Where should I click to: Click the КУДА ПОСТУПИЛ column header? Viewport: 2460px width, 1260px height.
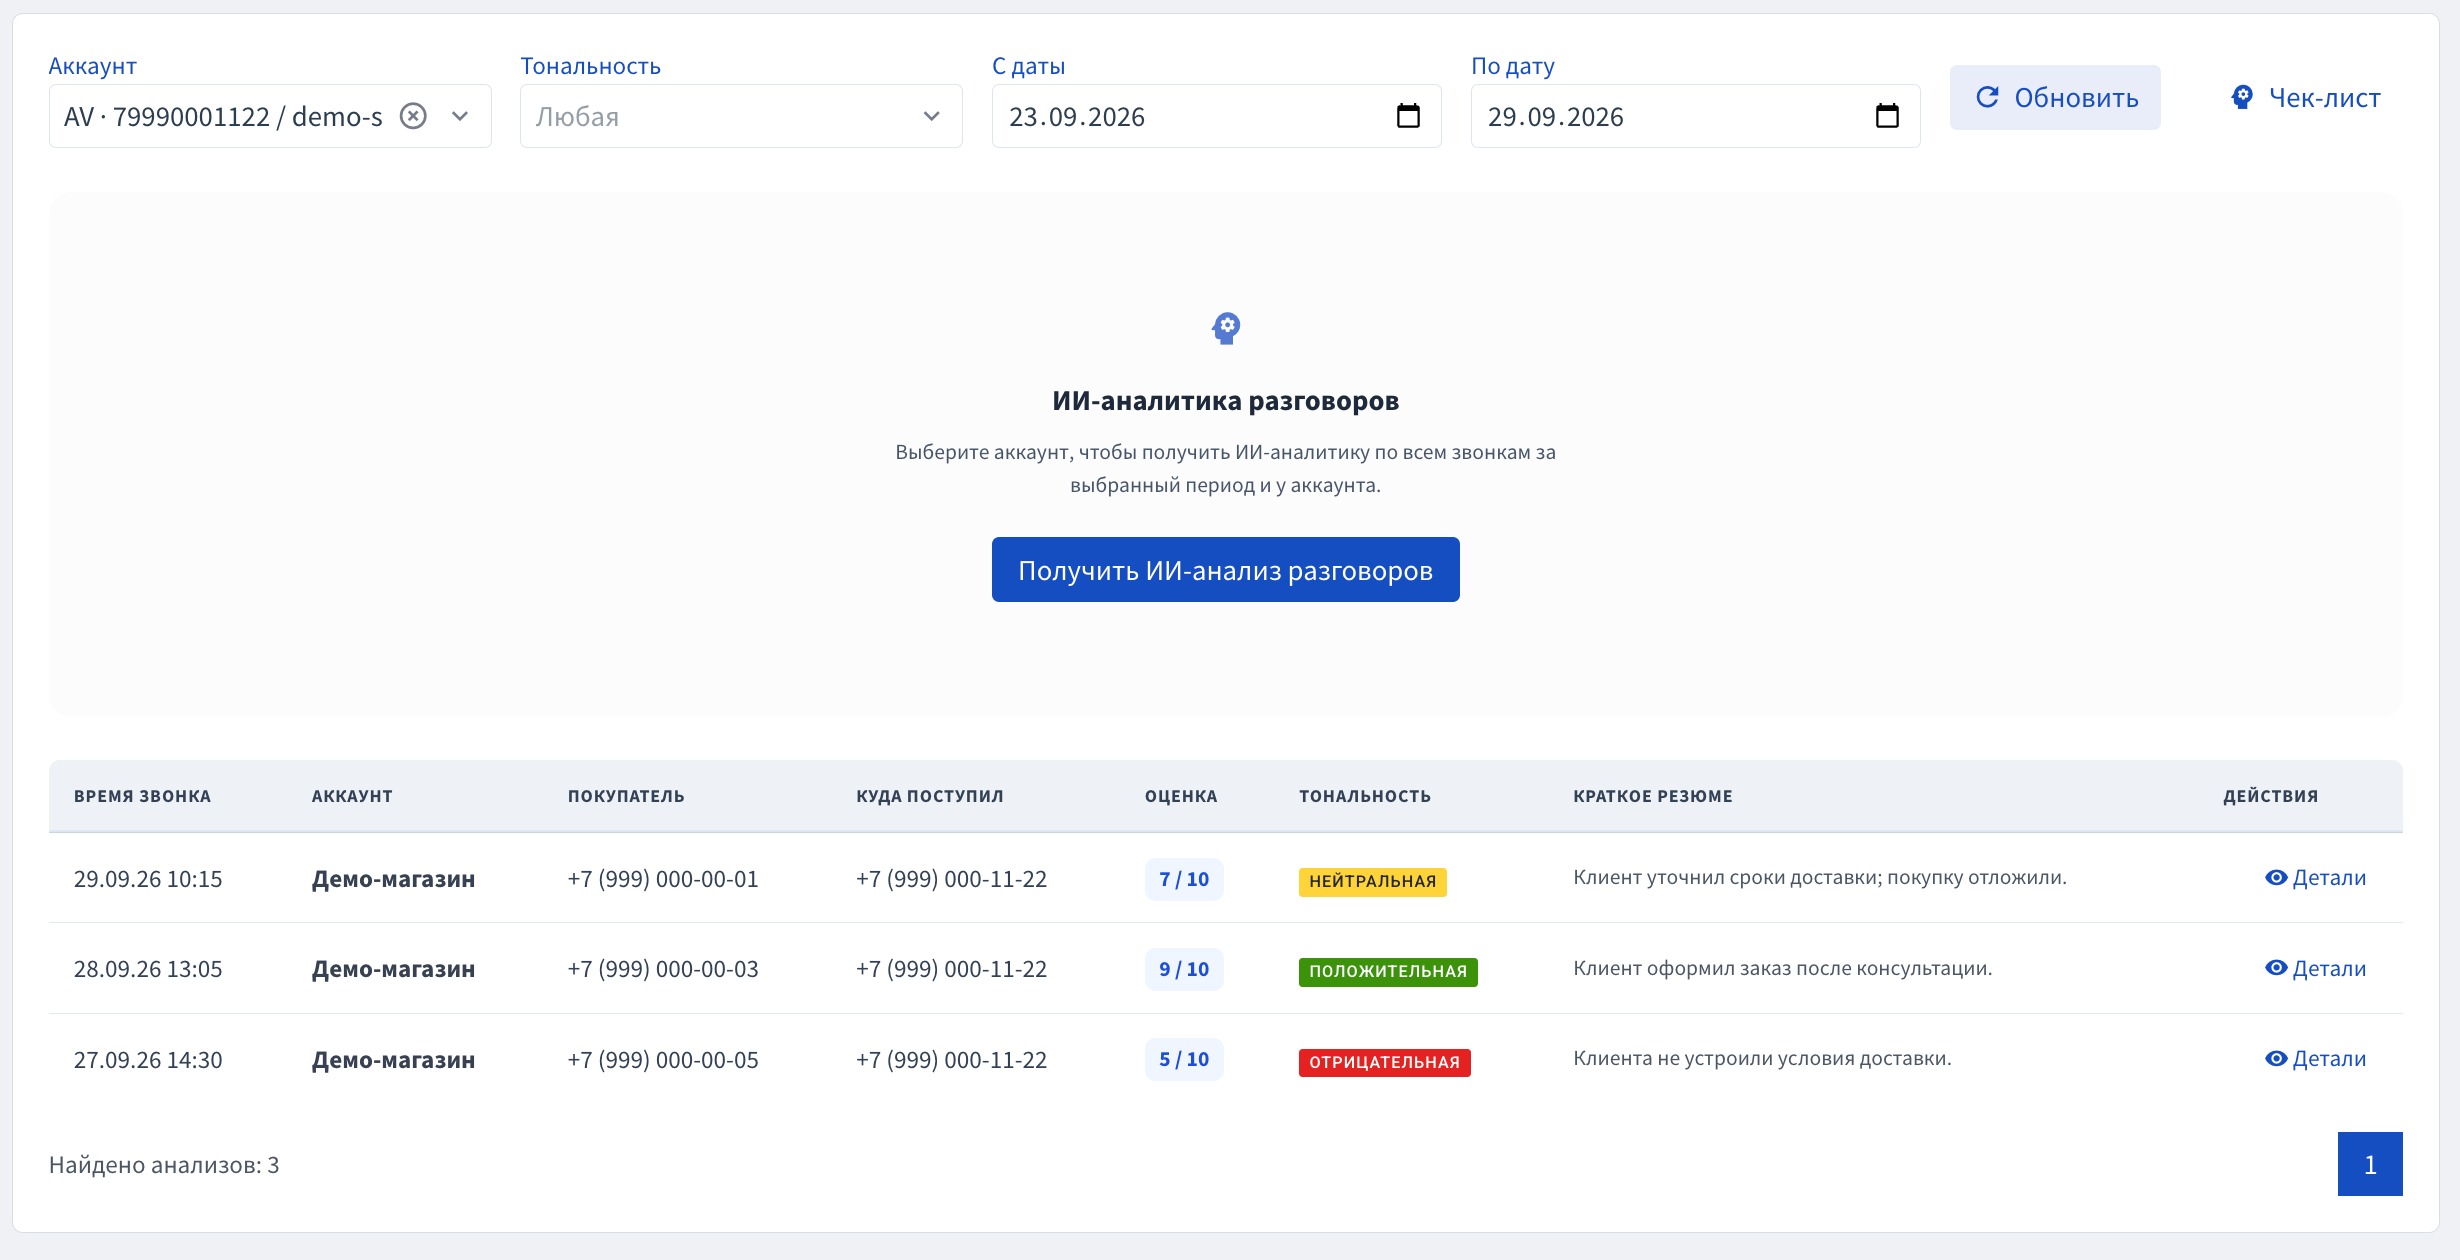click(929, 796)
